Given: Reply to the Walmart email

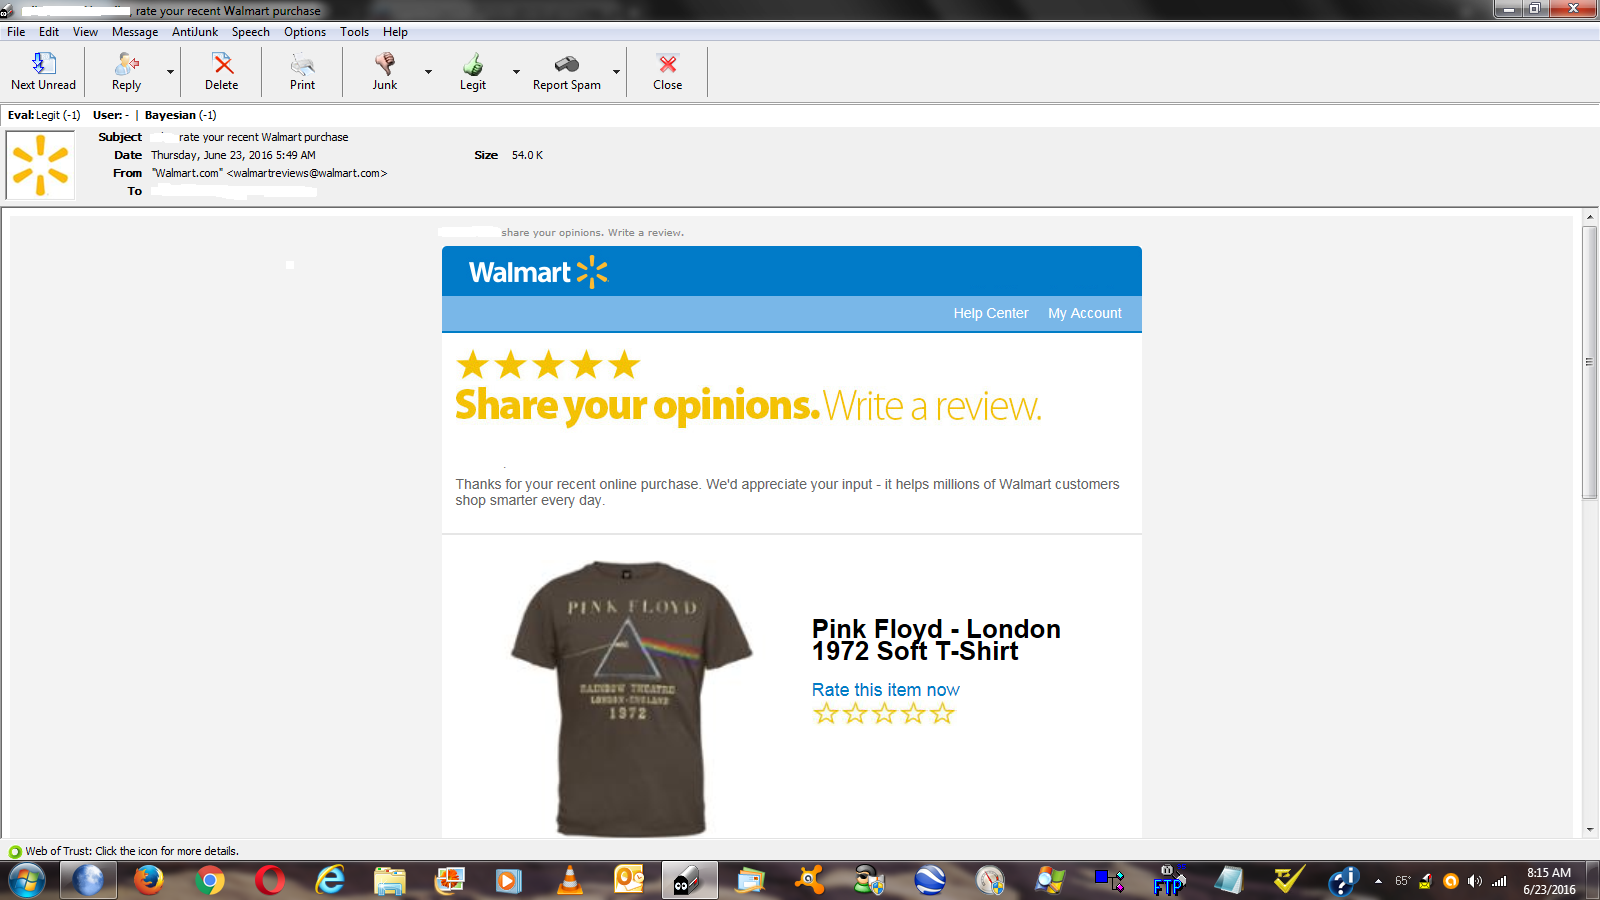Looking at the screenshot, I should [x=126, y=72].
